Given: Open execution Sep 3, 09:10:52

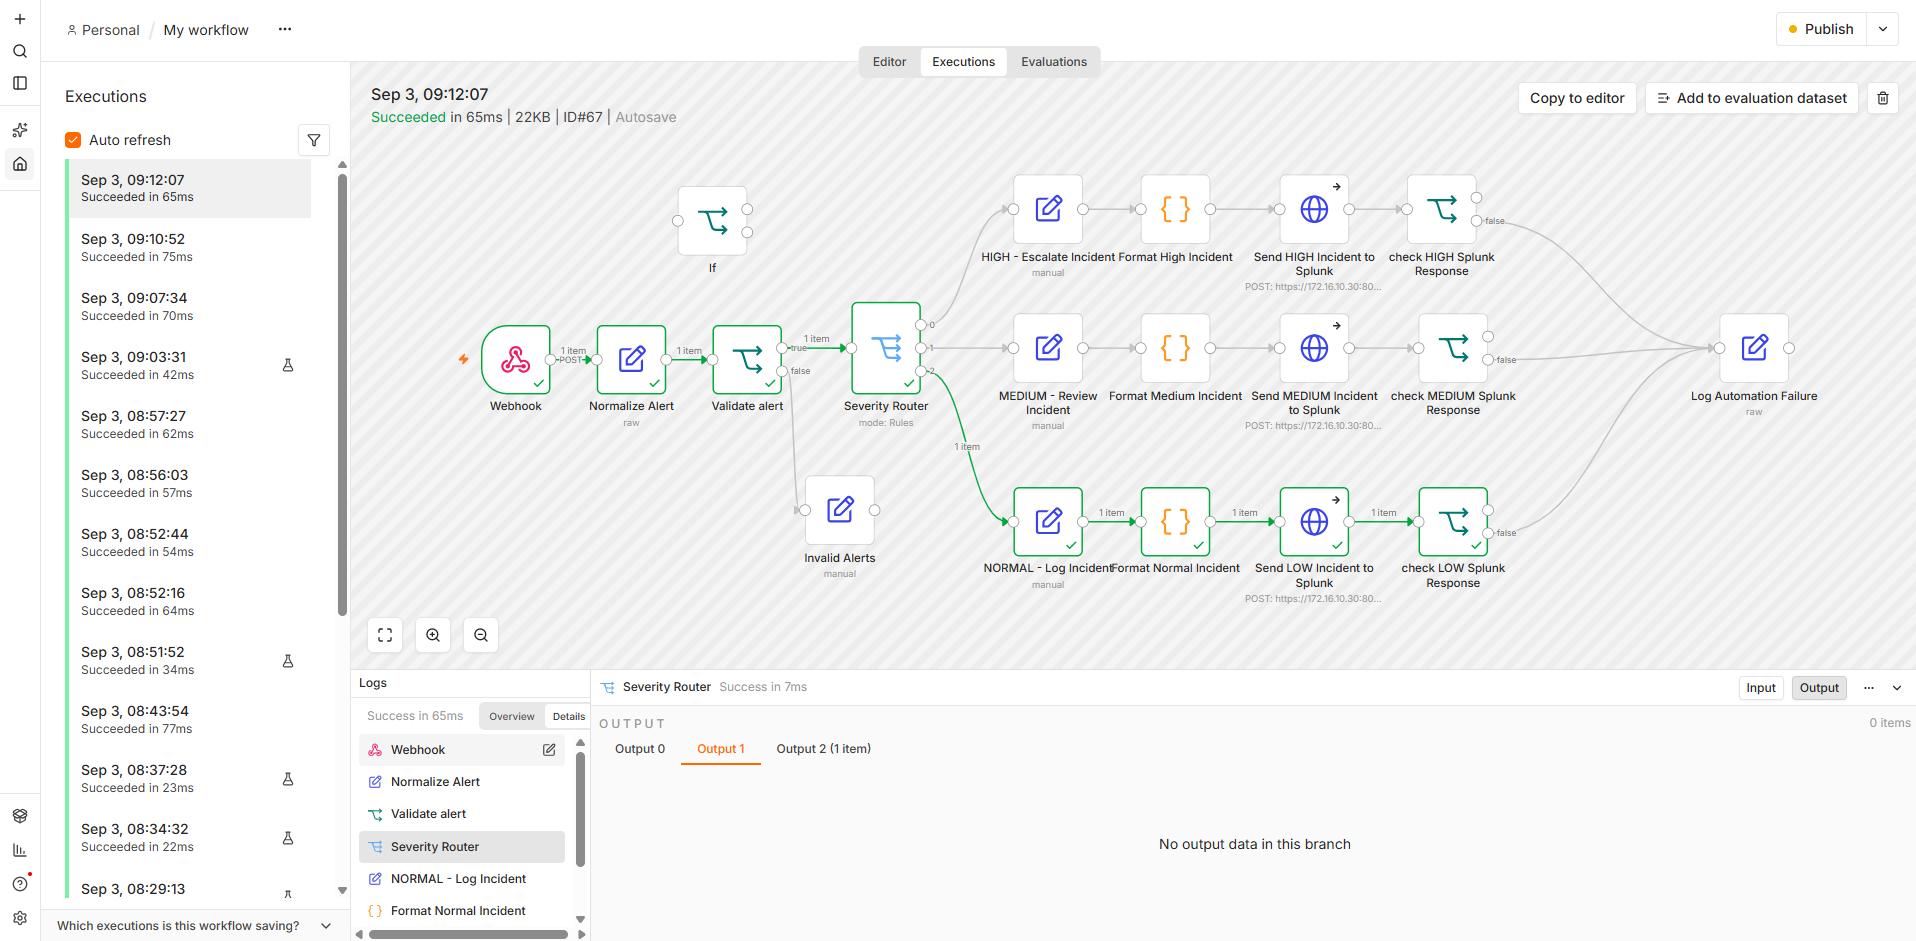Looking at the screenshot, I should point(188,247).
